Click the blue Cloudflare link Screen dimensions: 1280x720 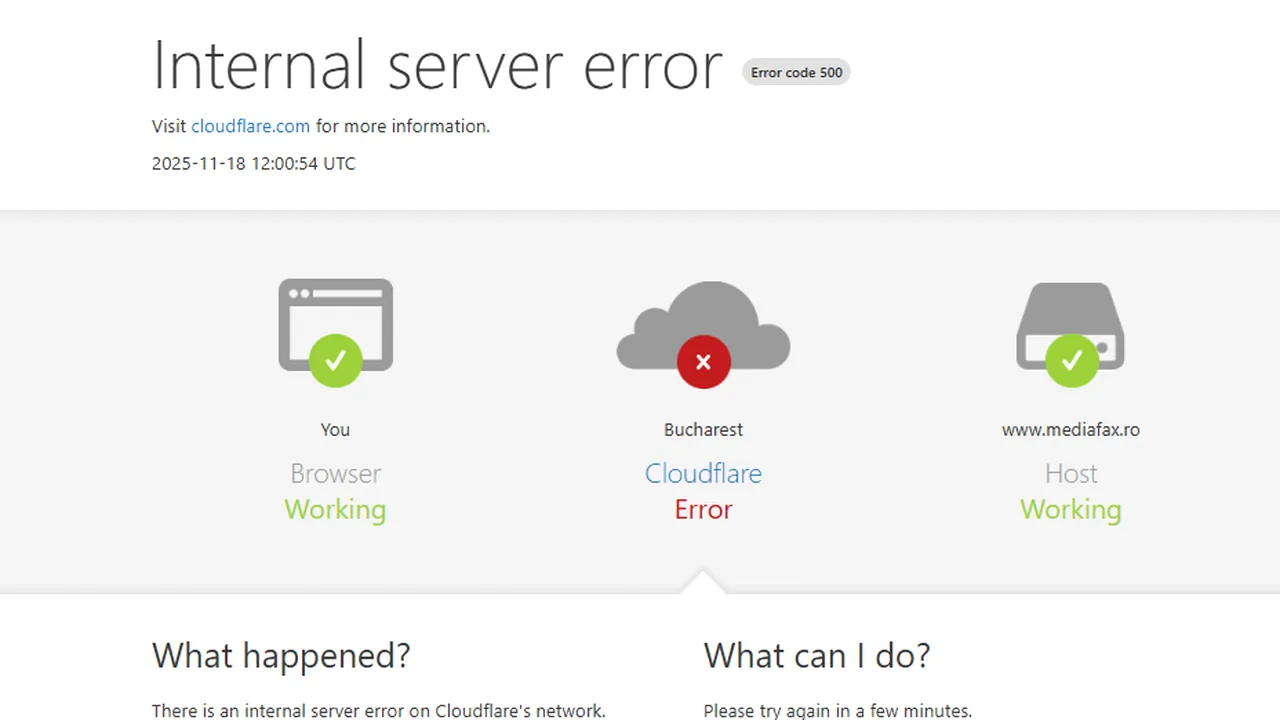(x=703, y=473)
